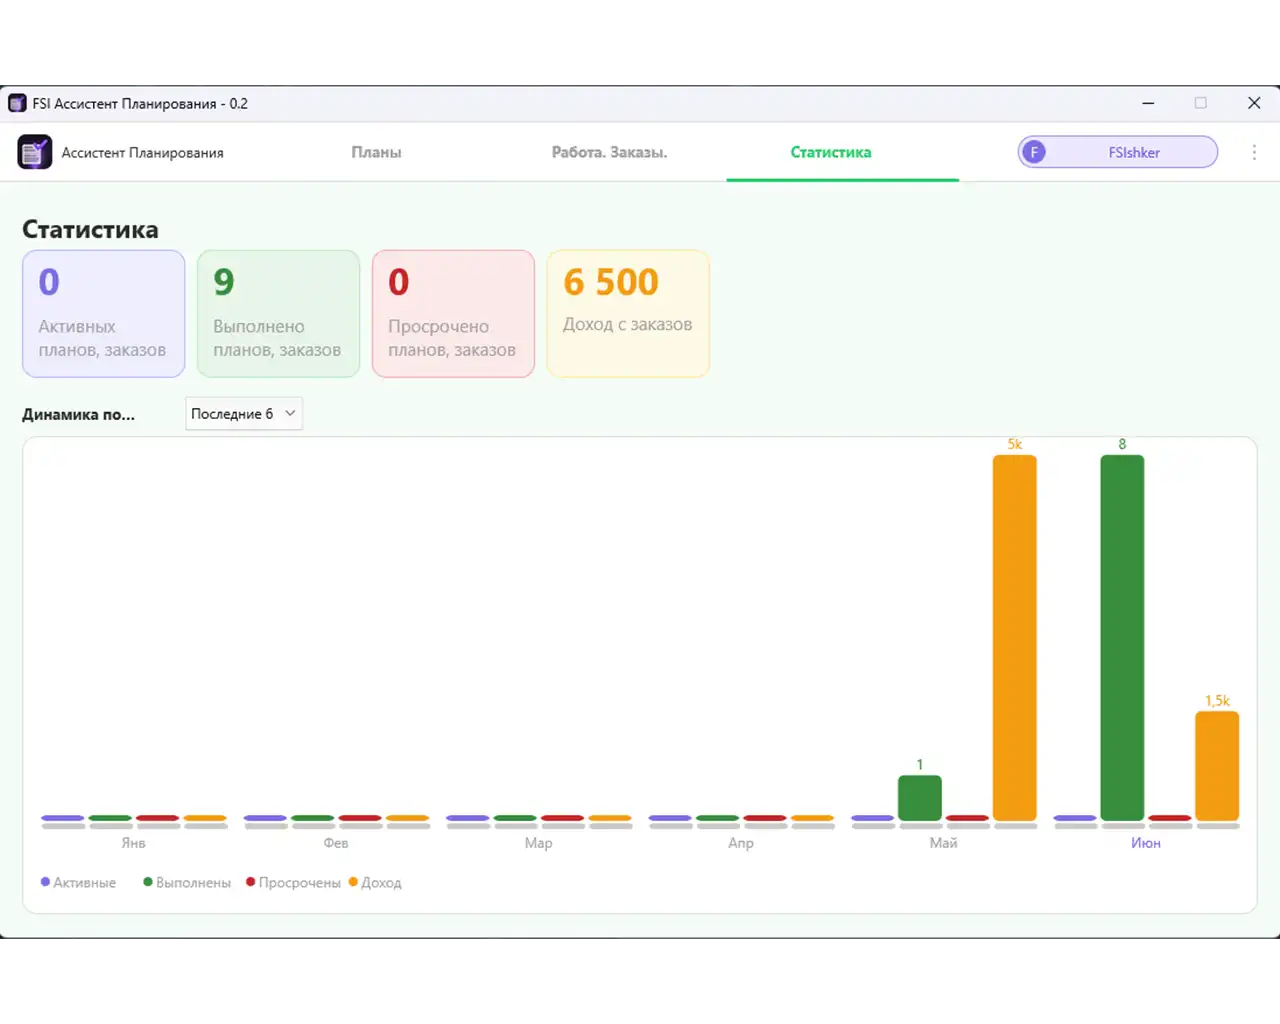This screenshot has width=1280, height=1024.
Task: Click the Фев month axis label
Action: [x=336, y=843]
